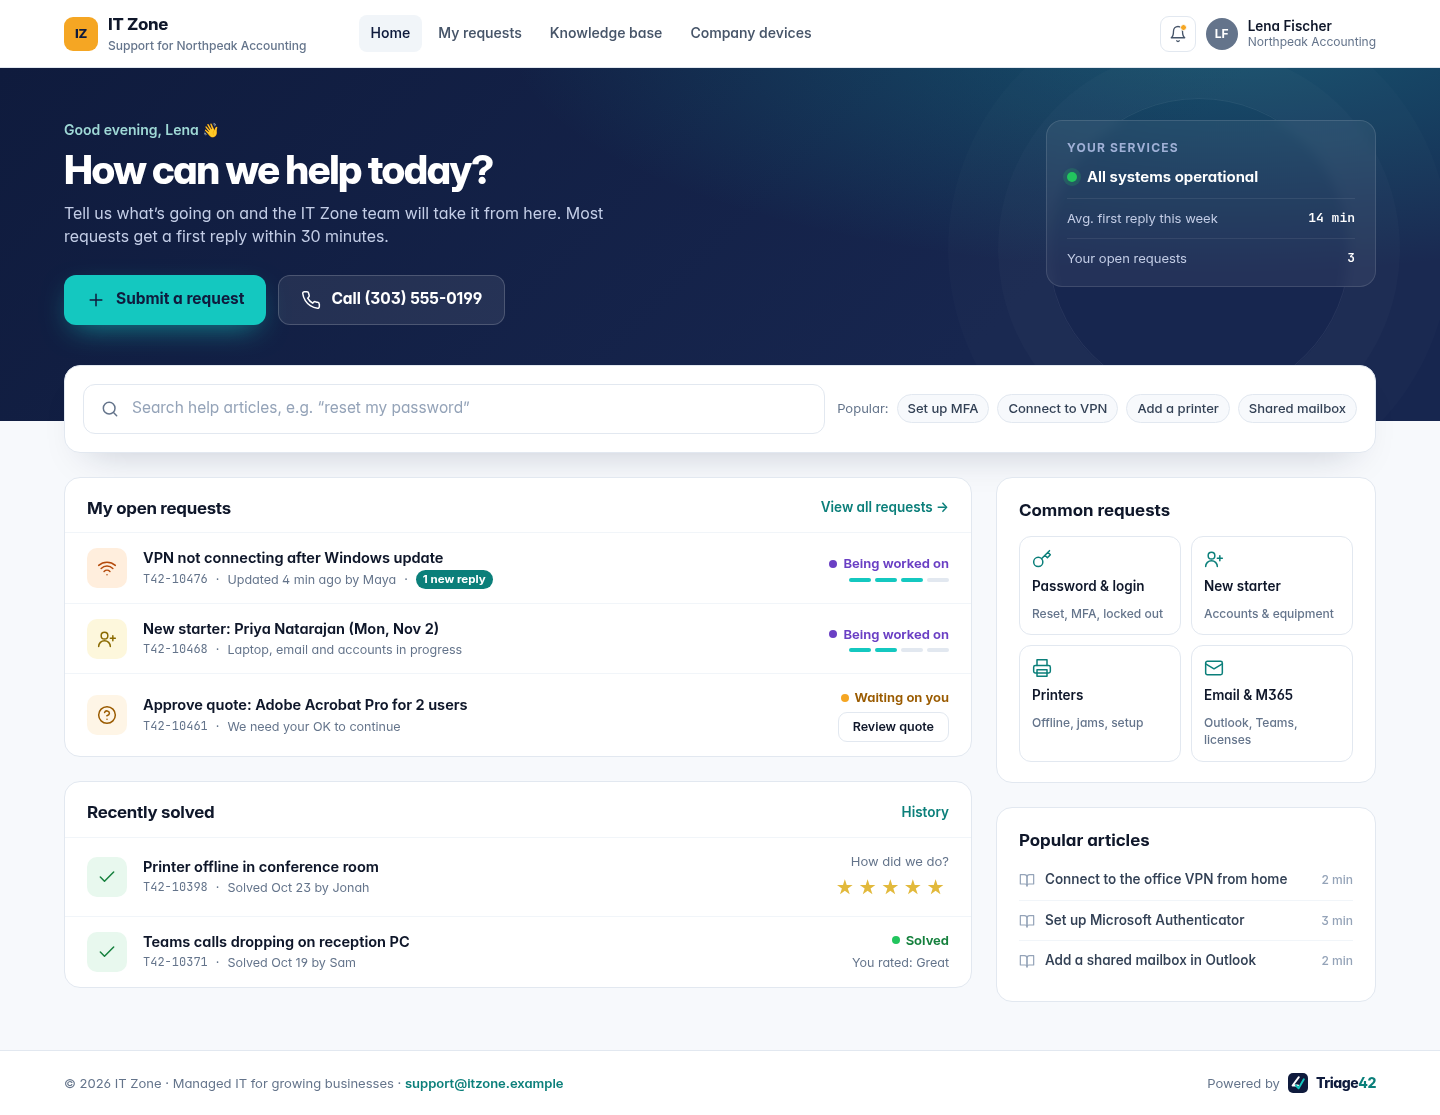
Task: Click the Review quote button
Action: click(893, 727)
